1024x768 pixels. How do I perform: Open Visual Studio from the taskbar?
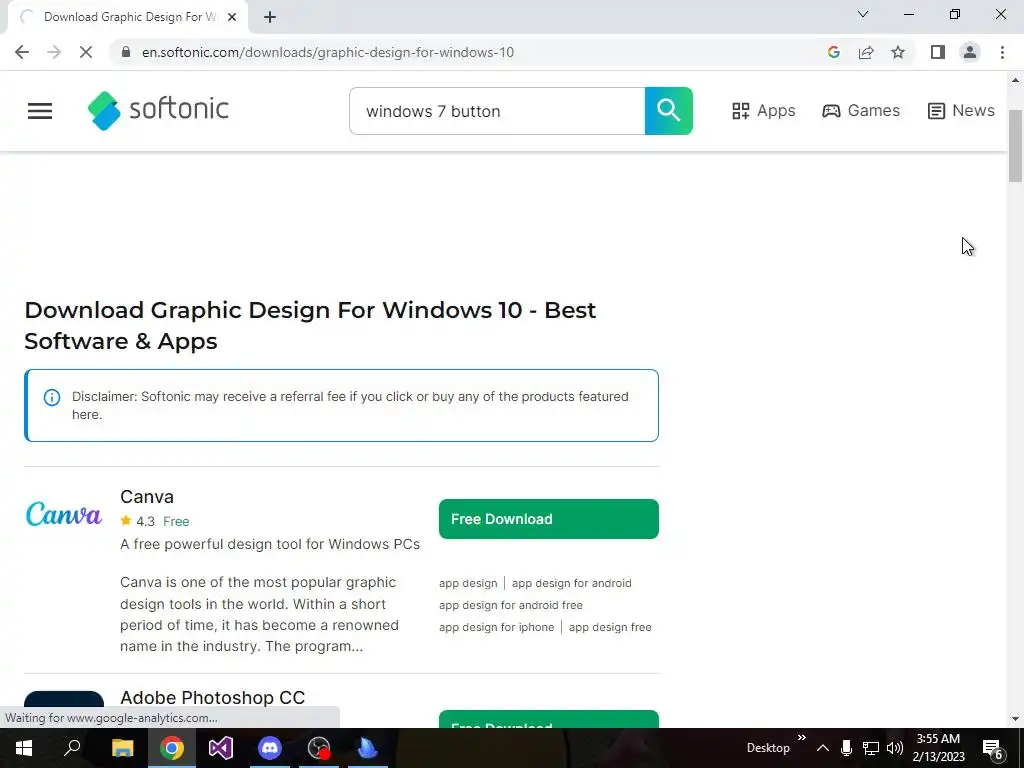tap(221, 748)
